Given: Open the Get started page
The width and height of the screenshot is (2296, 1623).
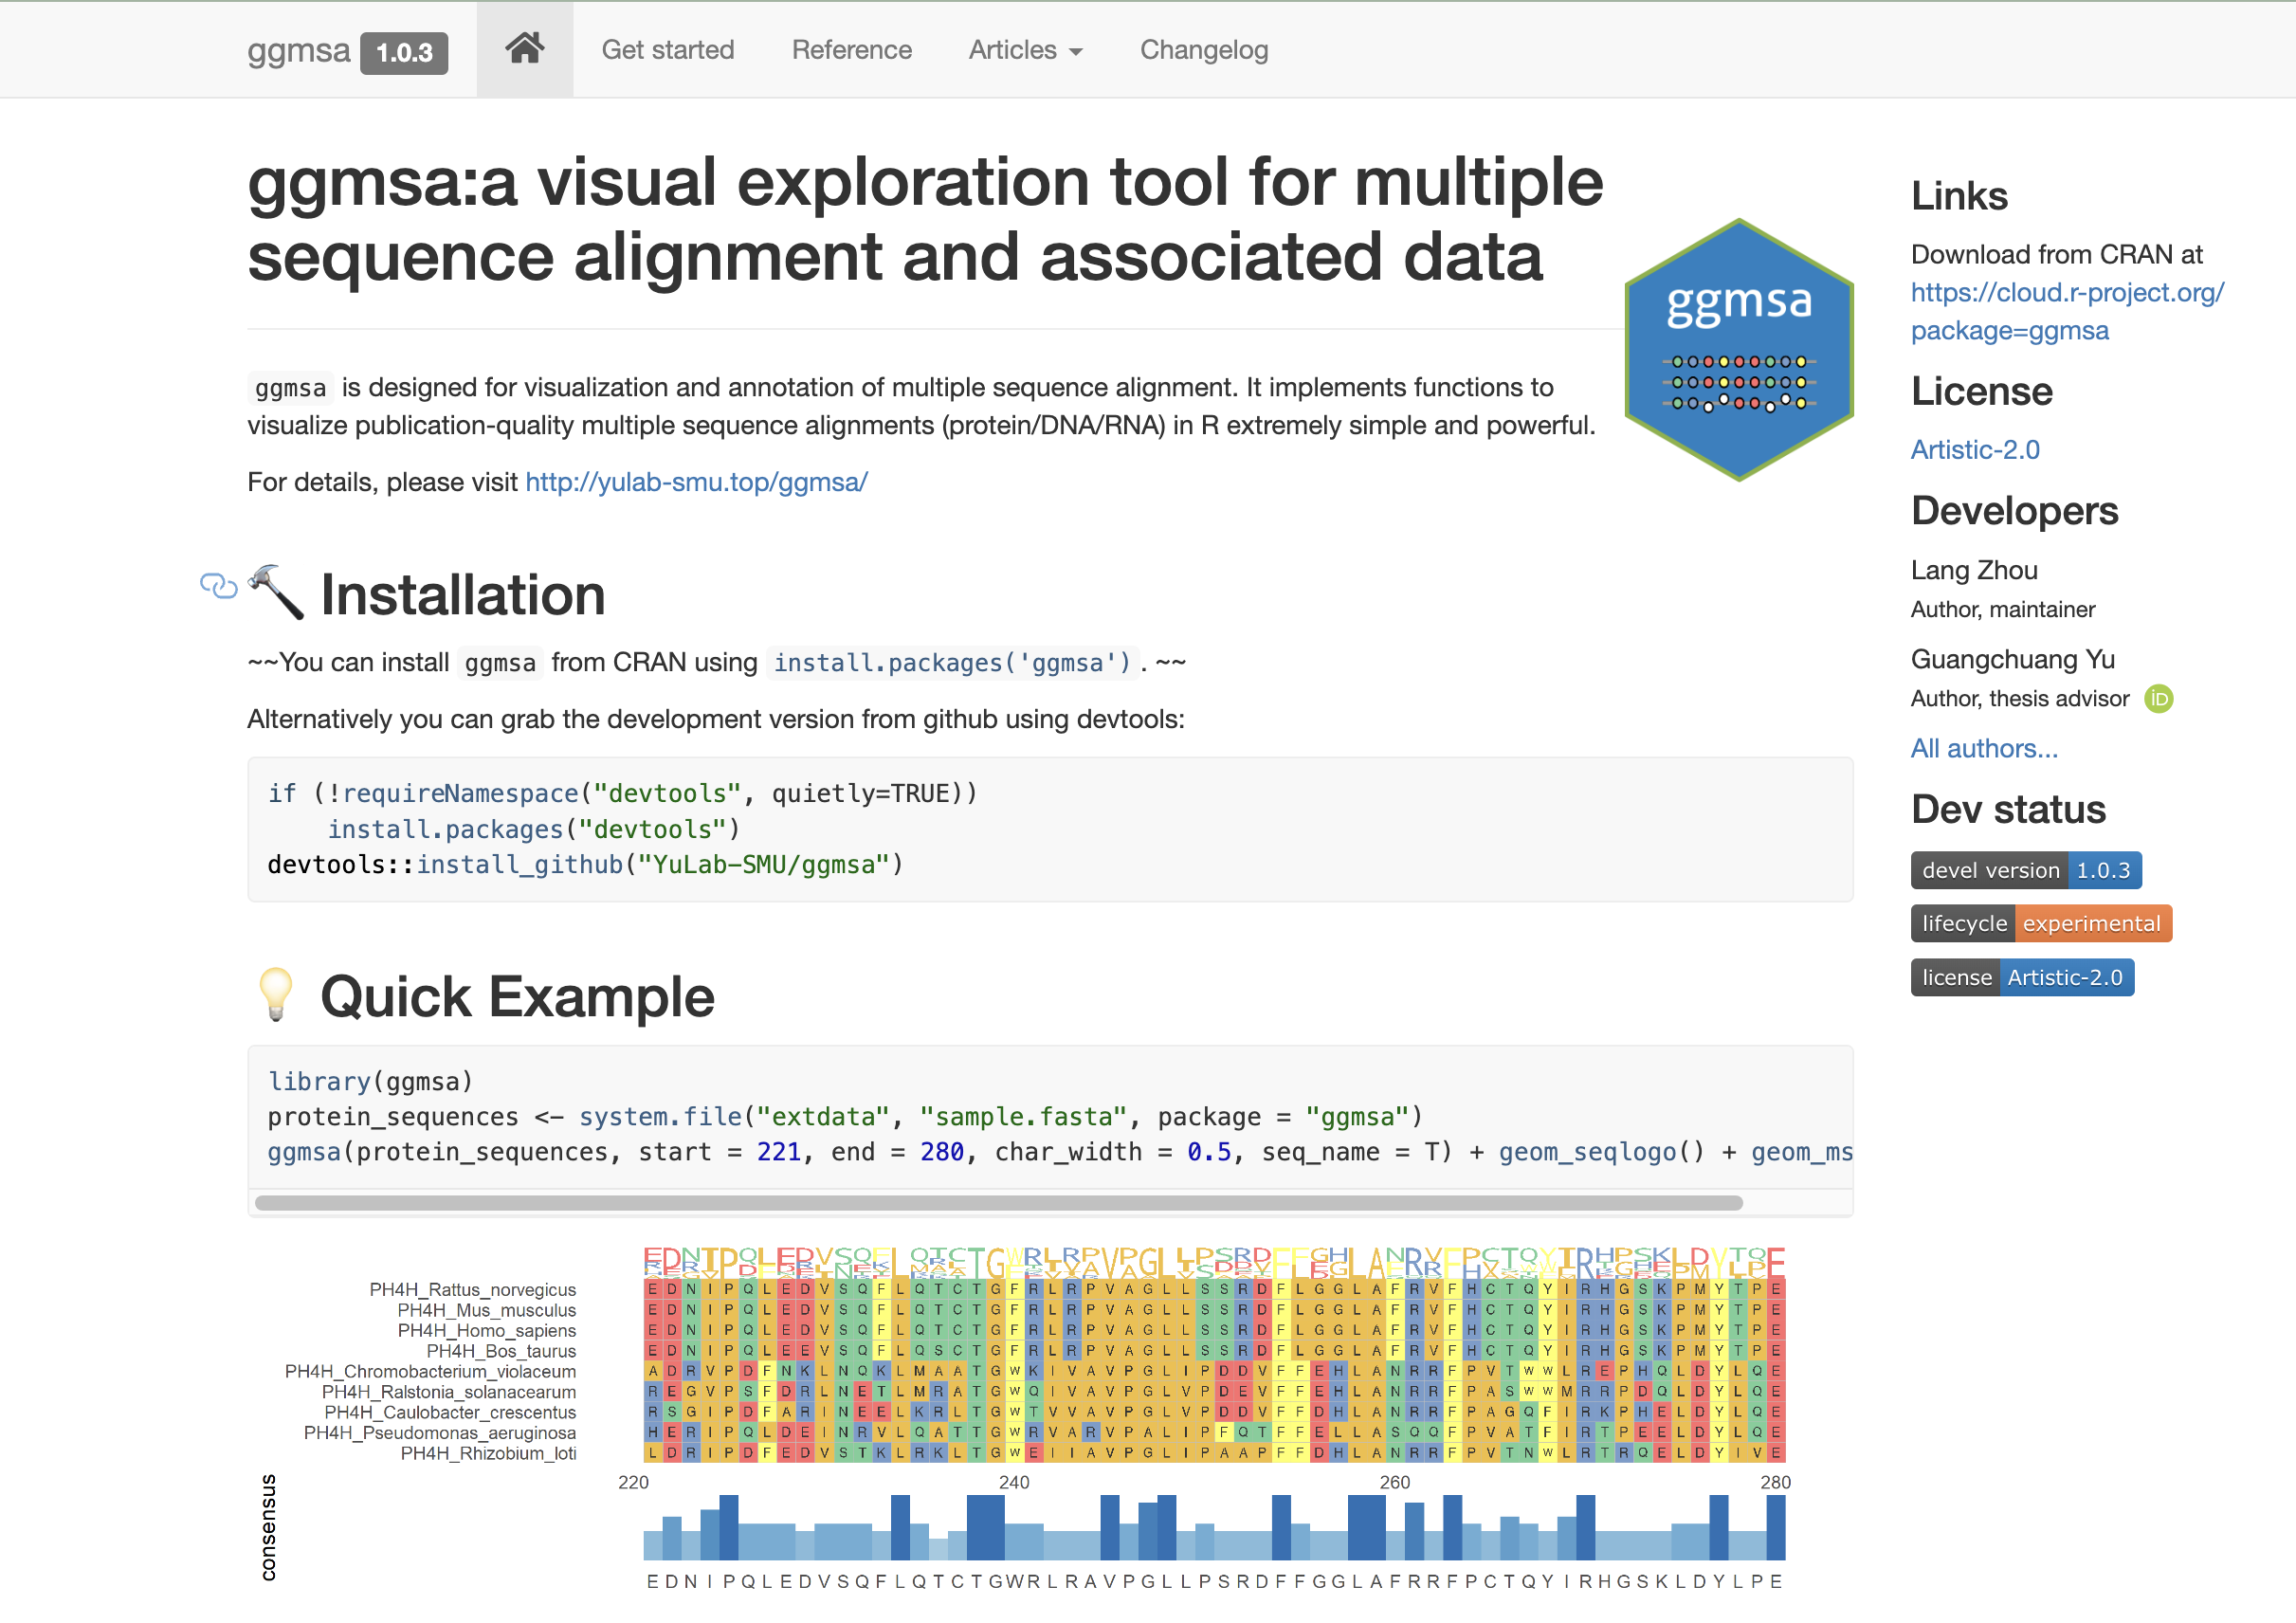Looking at the screenshot, I should tap(667, 50).
